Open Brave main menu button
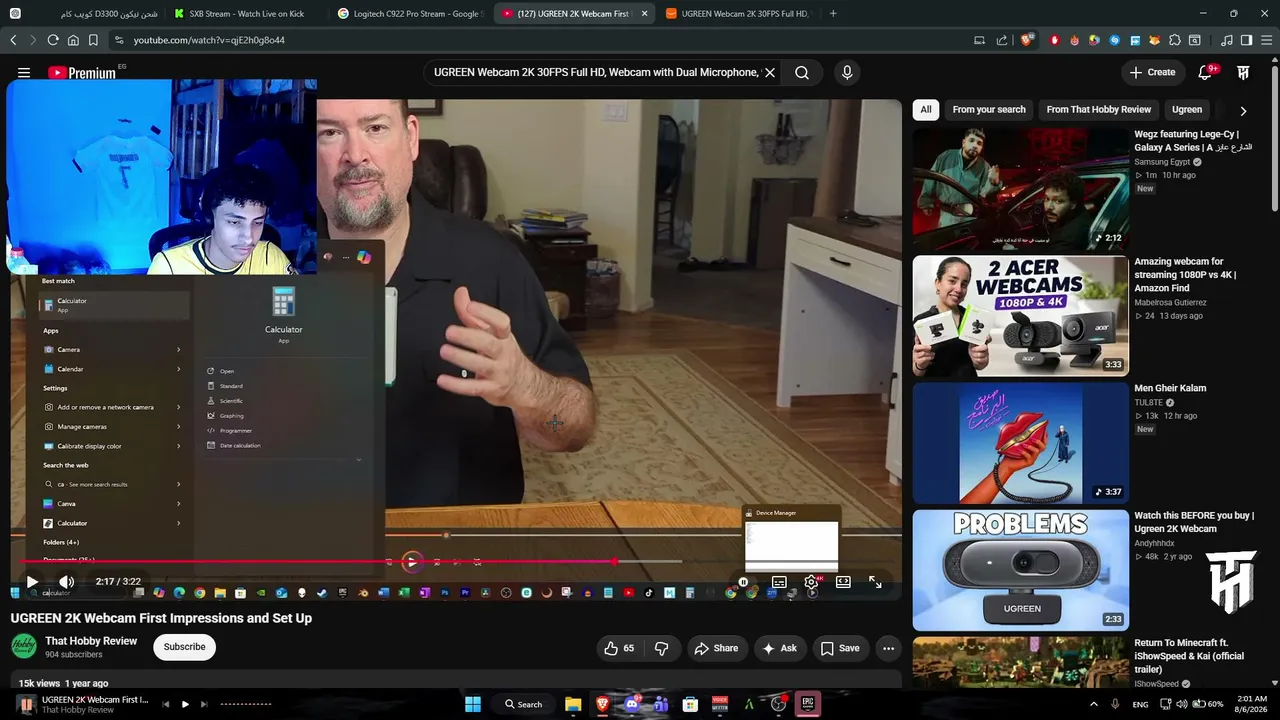Image resolution: width=1280 pixels, height=720 pixels. [x=1265, y=40]
